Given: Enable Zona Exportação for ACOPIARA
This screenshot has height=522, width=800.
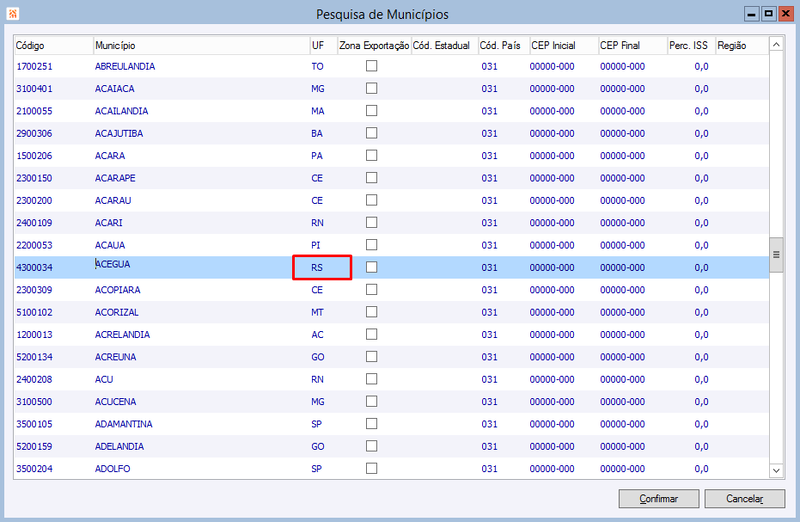Looking at the screenshot, I should coord(371,290).
